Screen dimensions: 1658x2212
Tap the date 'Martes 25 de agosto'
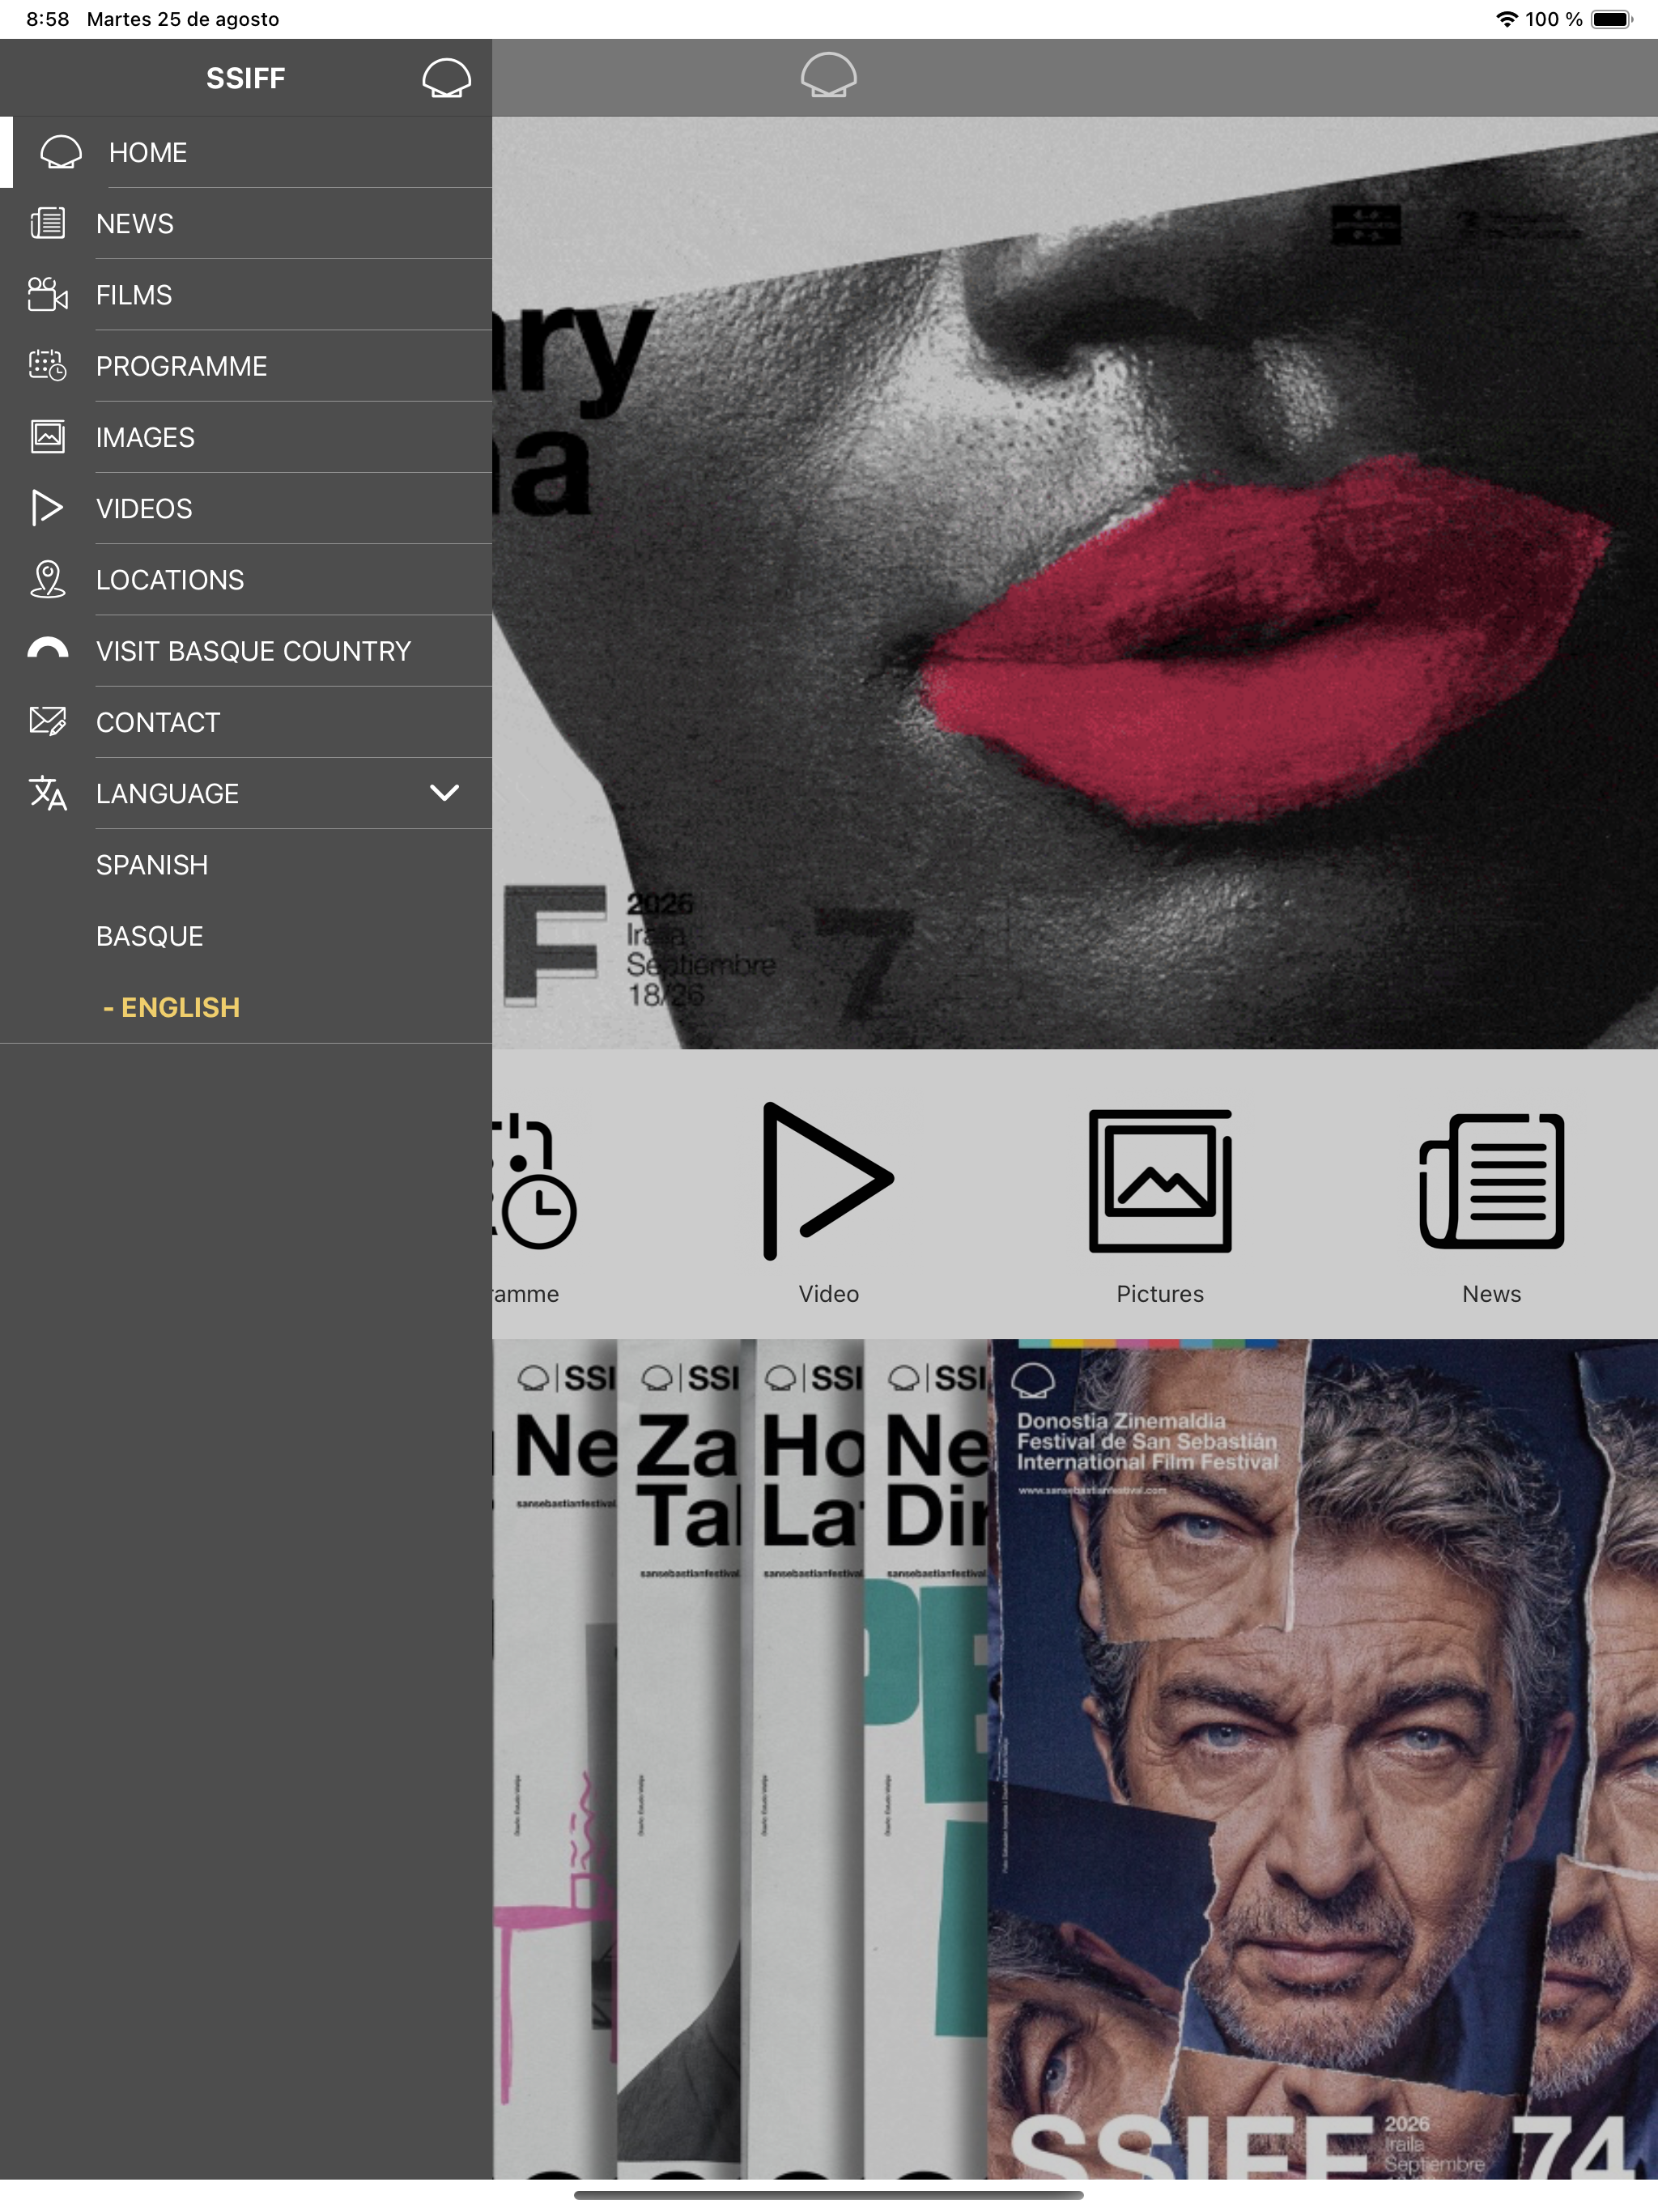183,19
